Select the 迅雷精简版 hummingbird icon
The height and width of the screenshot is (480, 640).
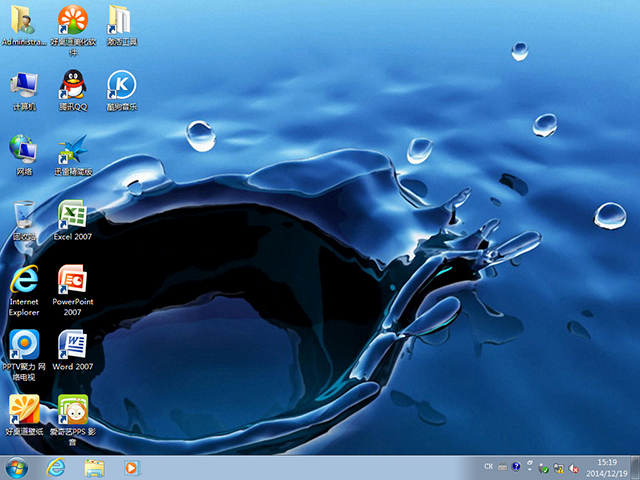click(x=72, y=150)
